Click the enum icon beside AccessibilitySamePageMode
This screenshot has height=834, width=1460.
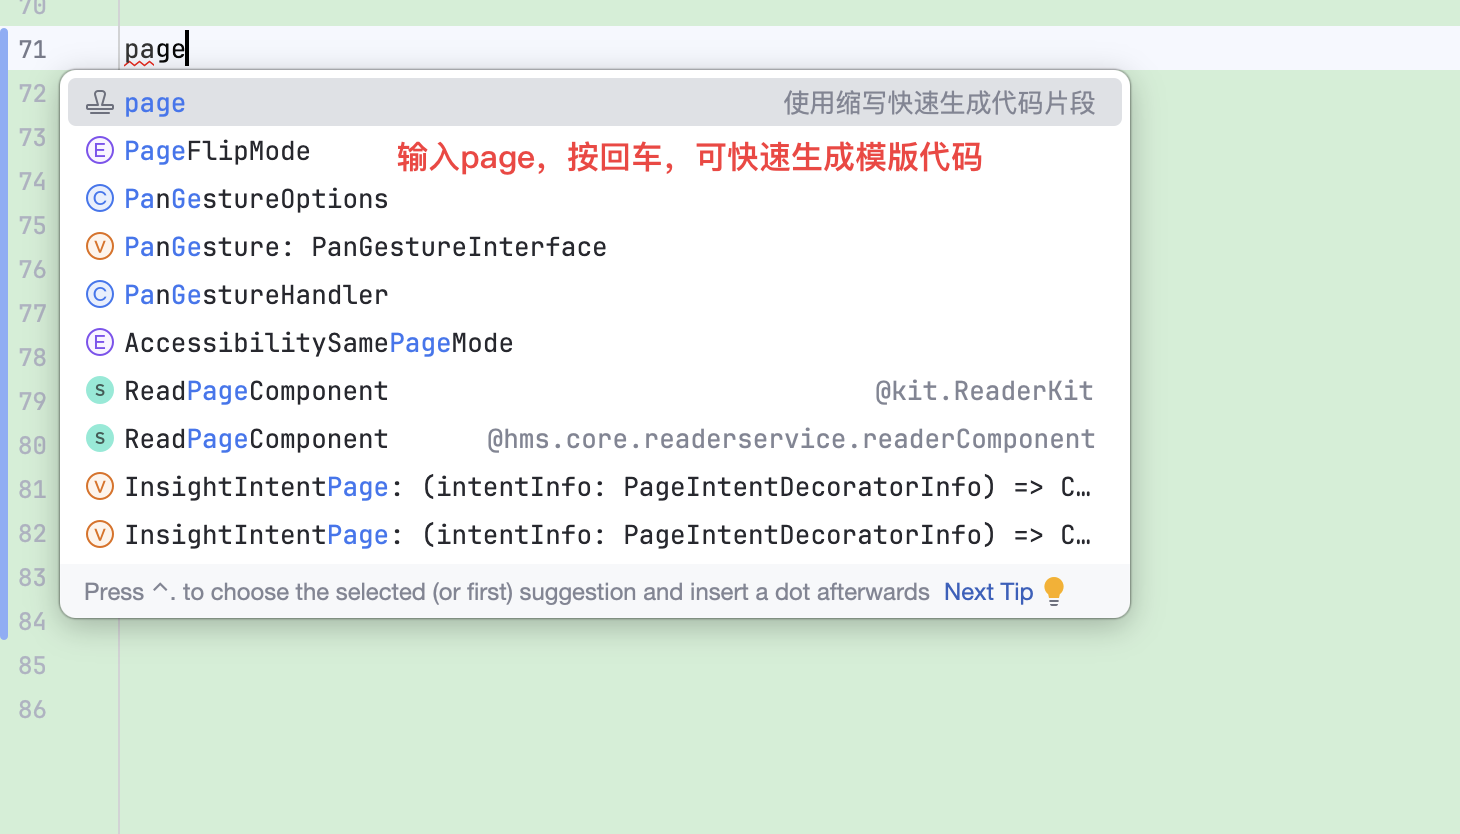99,342
